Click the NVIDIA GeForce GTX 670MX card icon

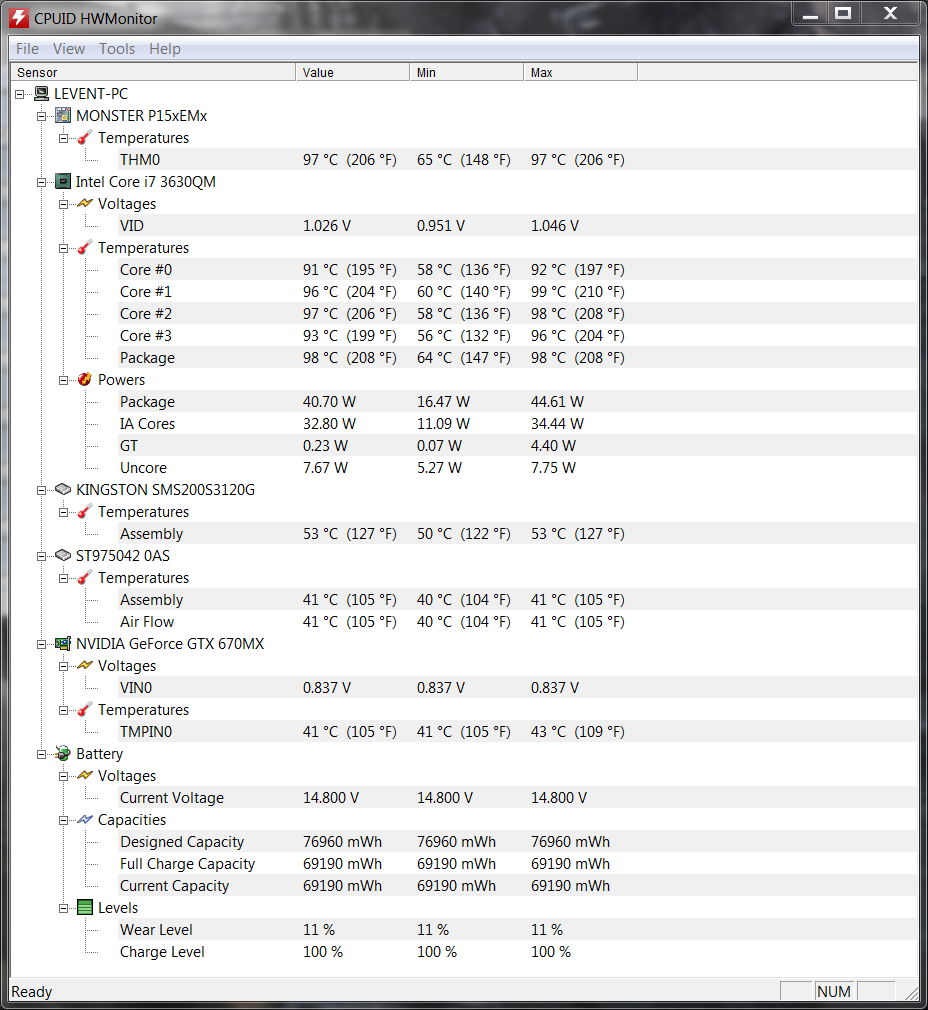pos(63,643)
